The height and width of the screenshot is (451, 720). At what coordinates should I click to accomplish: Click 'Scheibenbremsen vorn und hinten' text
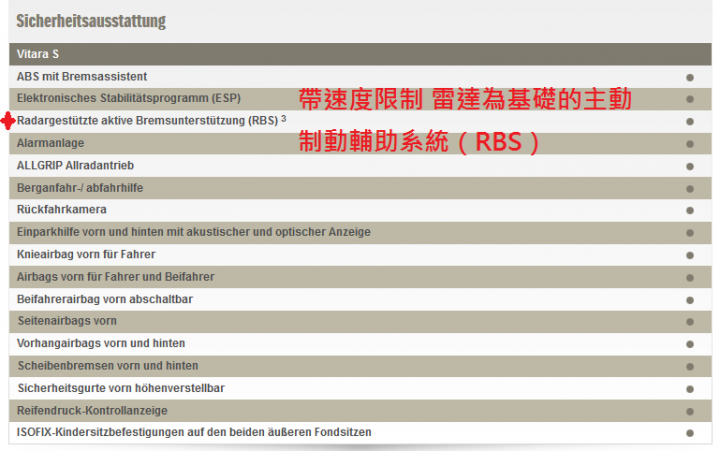click(108, 366)
